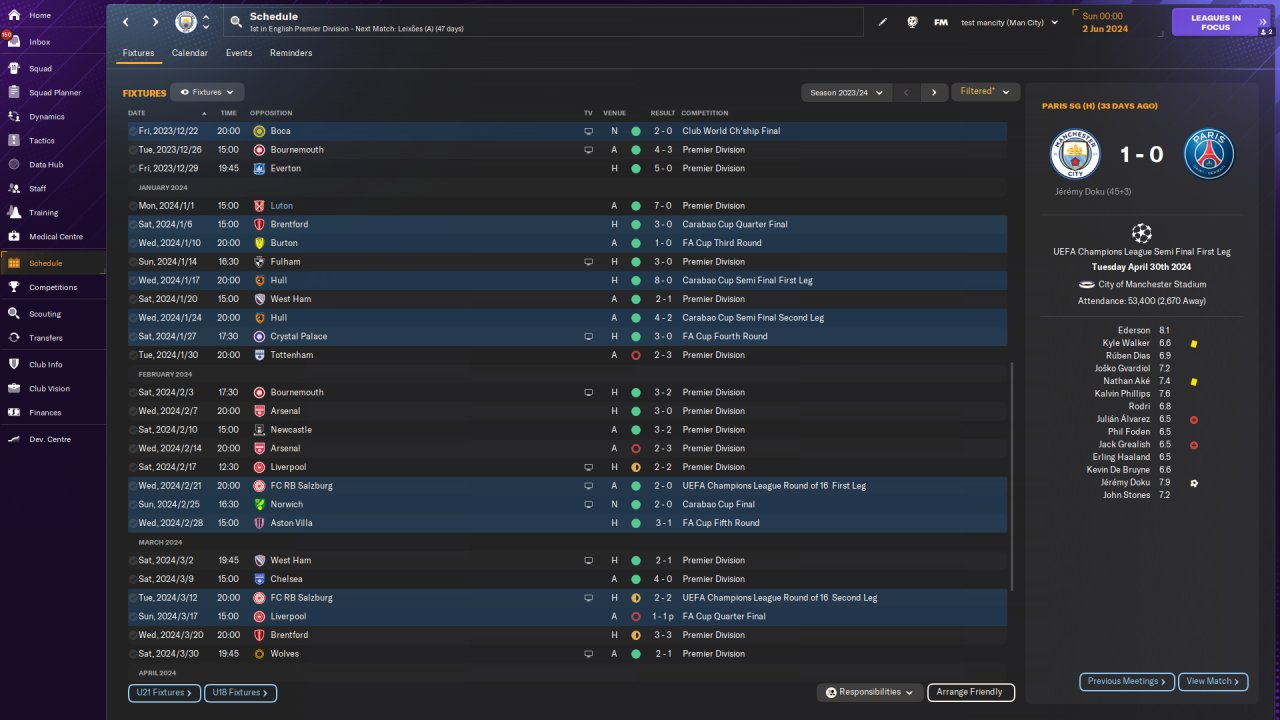Click the pencil edit icon in the top bar

[x=883, y=22]
